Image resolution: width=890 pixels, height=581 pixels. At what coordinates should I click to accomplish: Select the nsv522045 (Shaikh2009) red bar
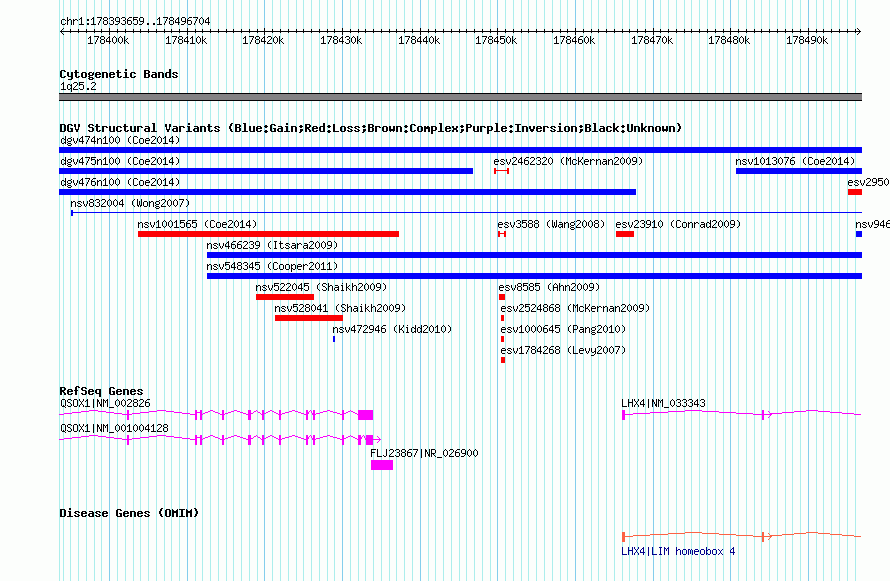[285, 297]
